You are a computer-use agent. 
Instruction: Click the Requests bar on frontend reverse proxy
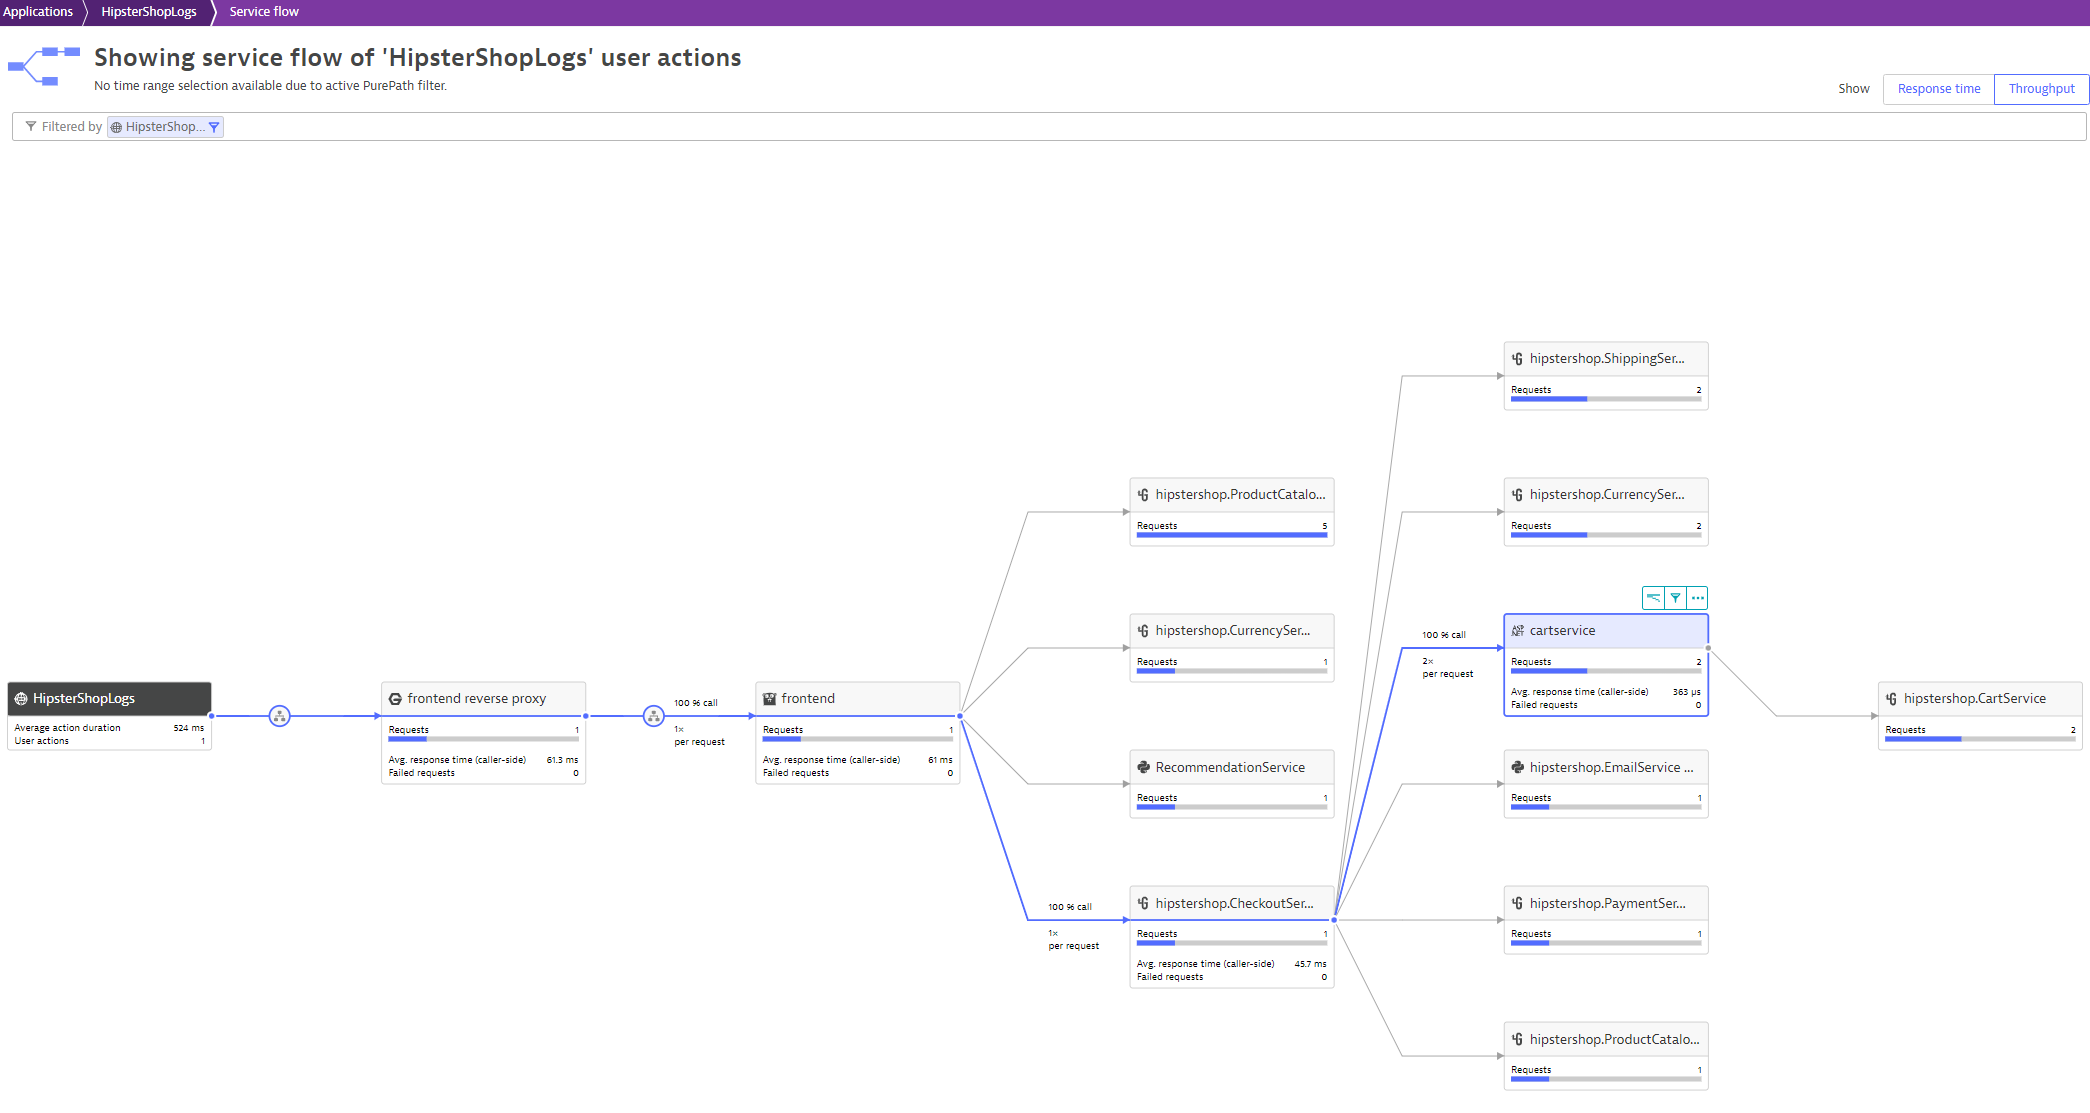click(484, 739)
